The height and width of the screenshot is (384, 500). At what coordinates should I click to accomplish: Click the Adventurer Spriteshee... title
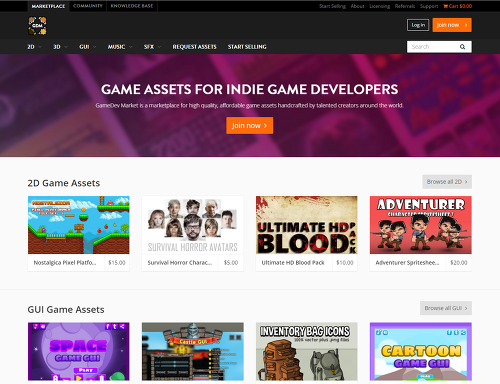[407, 263]
